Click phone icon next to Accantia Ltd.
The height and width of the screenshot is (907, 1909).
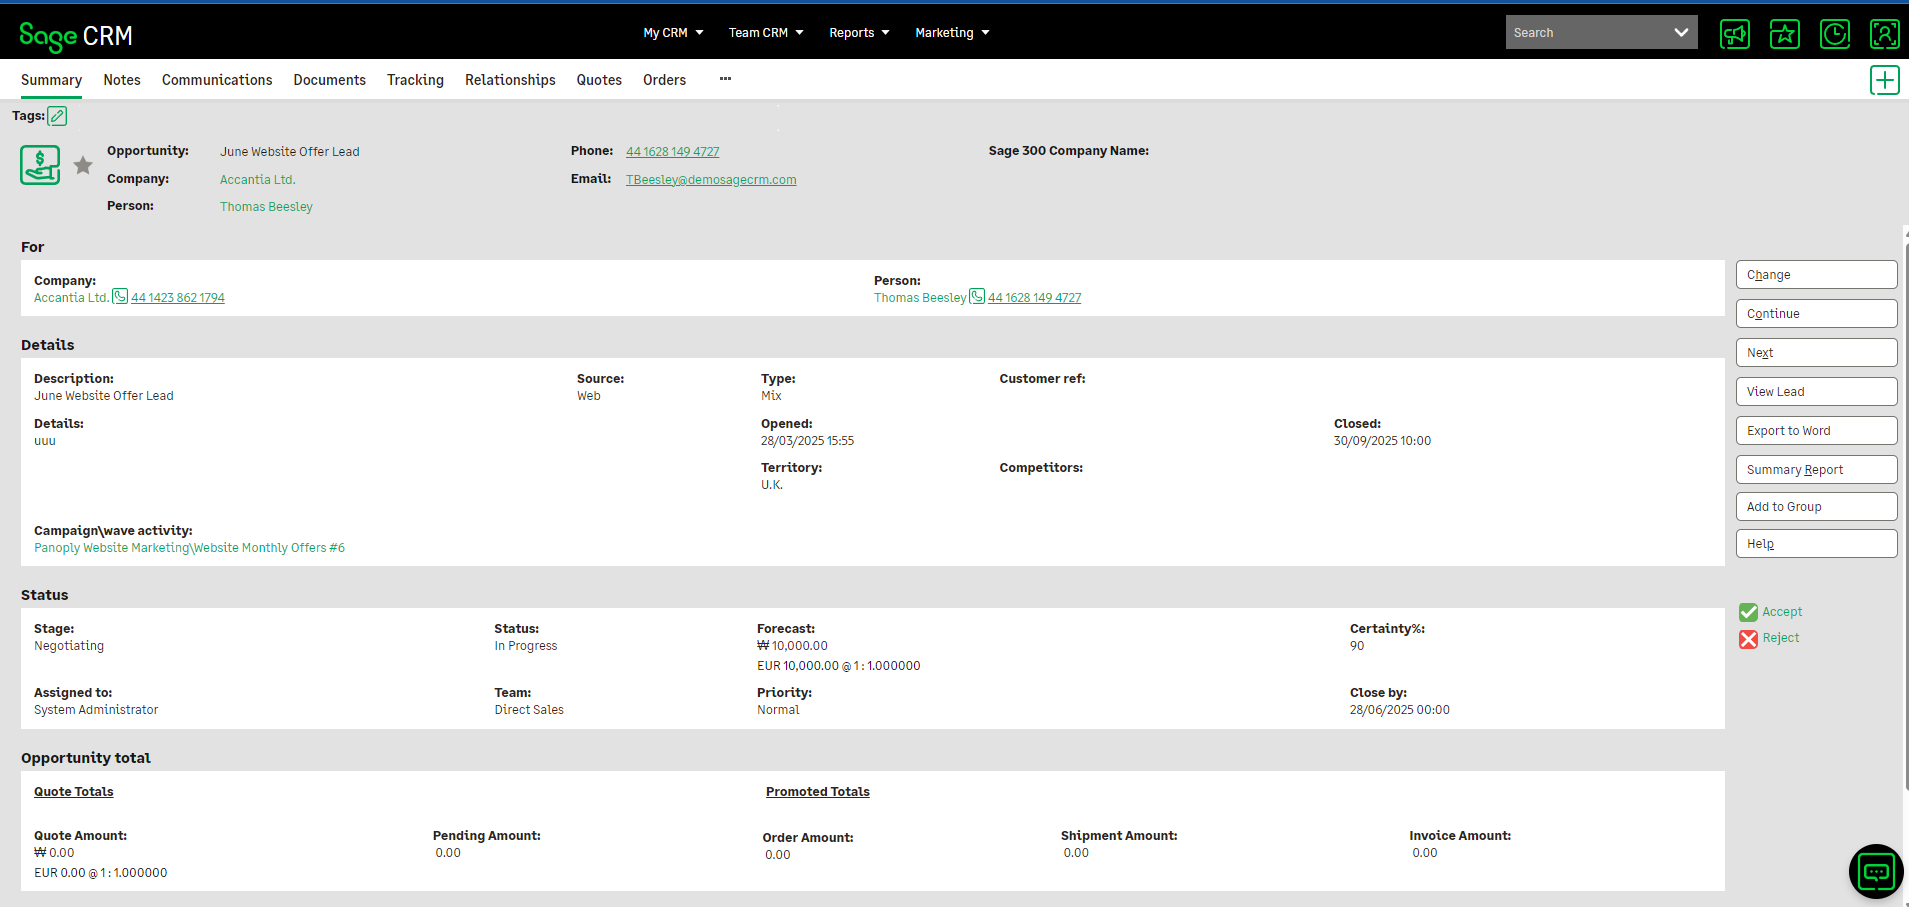pyautogui.click(x=120, y=296)
